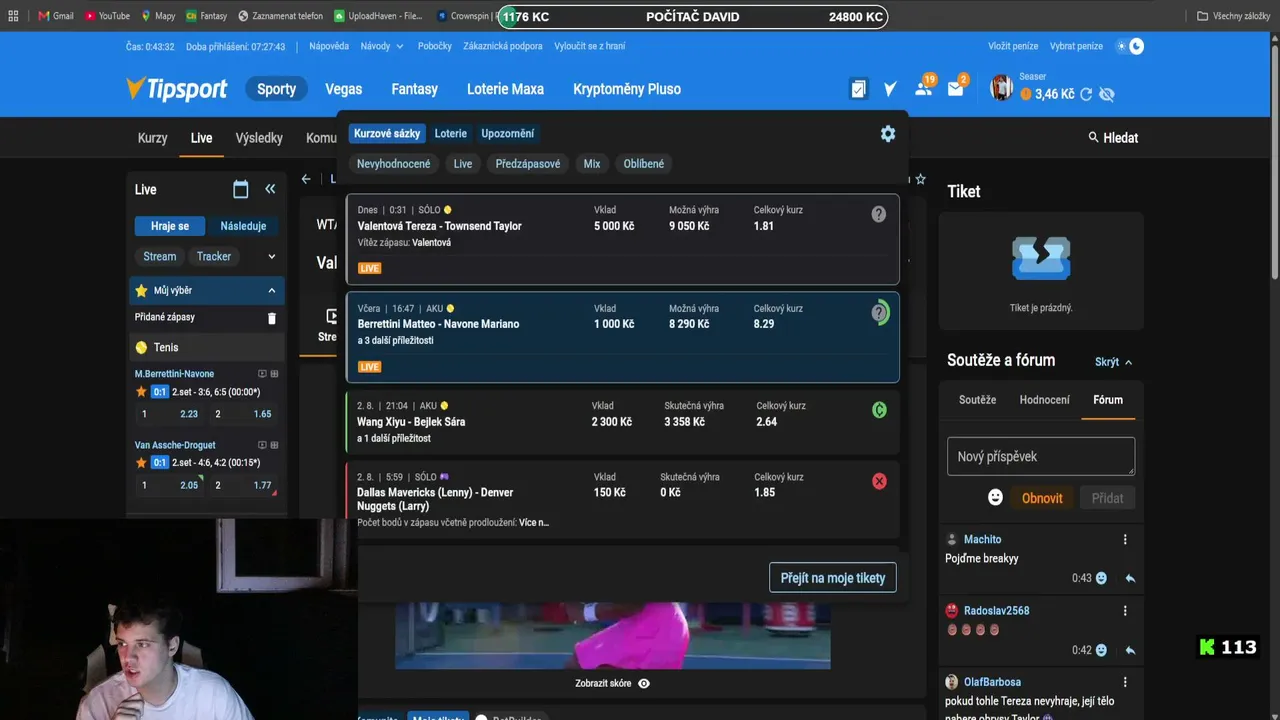Open emoji picker in forum
1280x720 pixels.
point(995,497)
